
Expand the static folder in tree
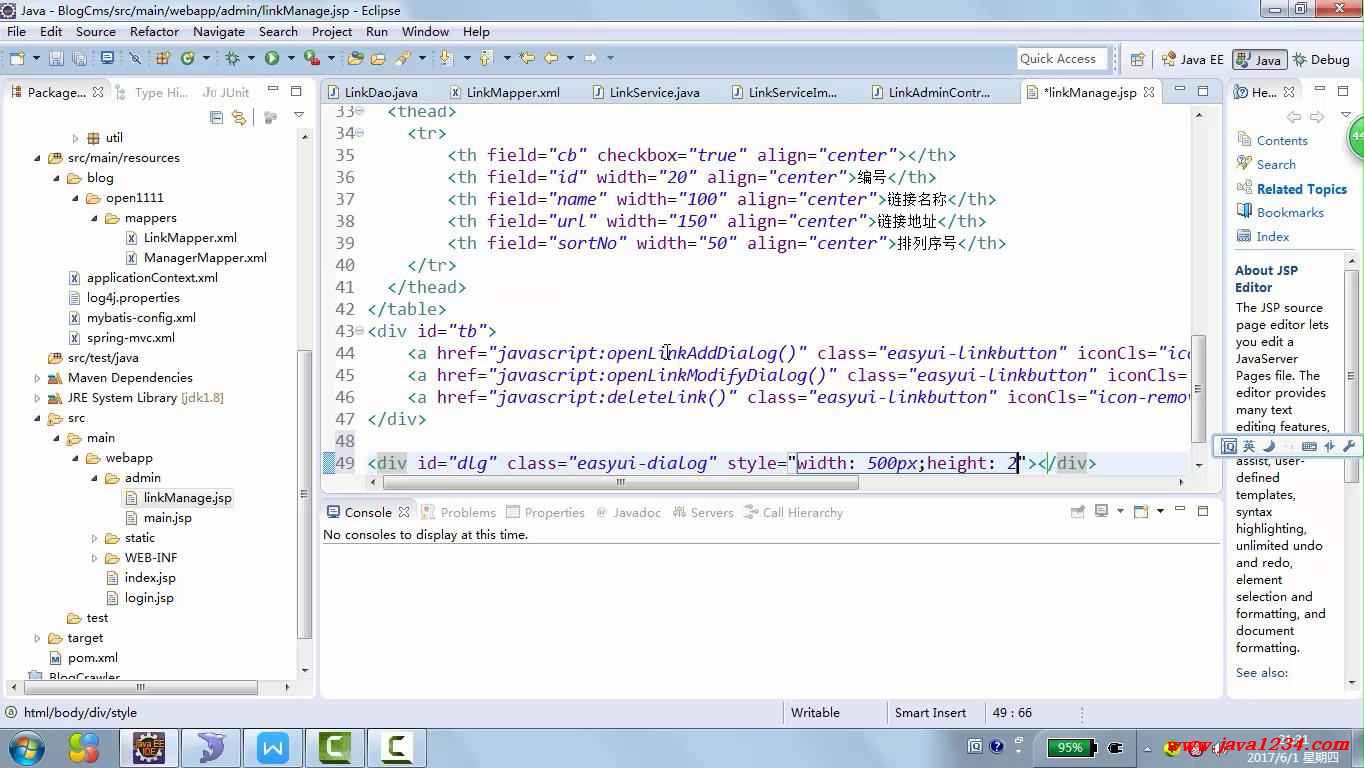(94, 538)
